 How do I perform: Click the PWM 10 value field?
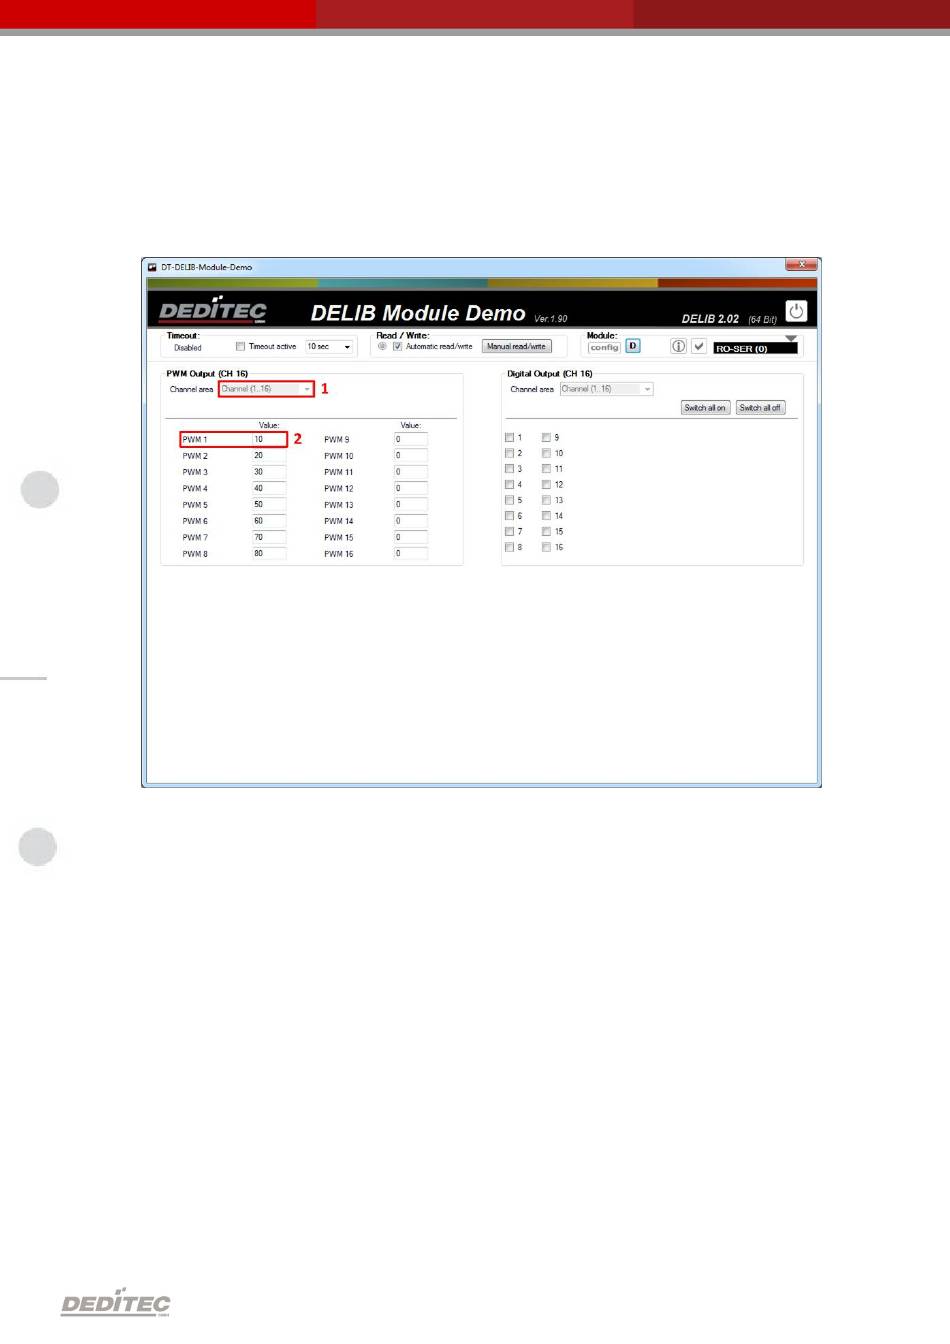click(410, 455)
